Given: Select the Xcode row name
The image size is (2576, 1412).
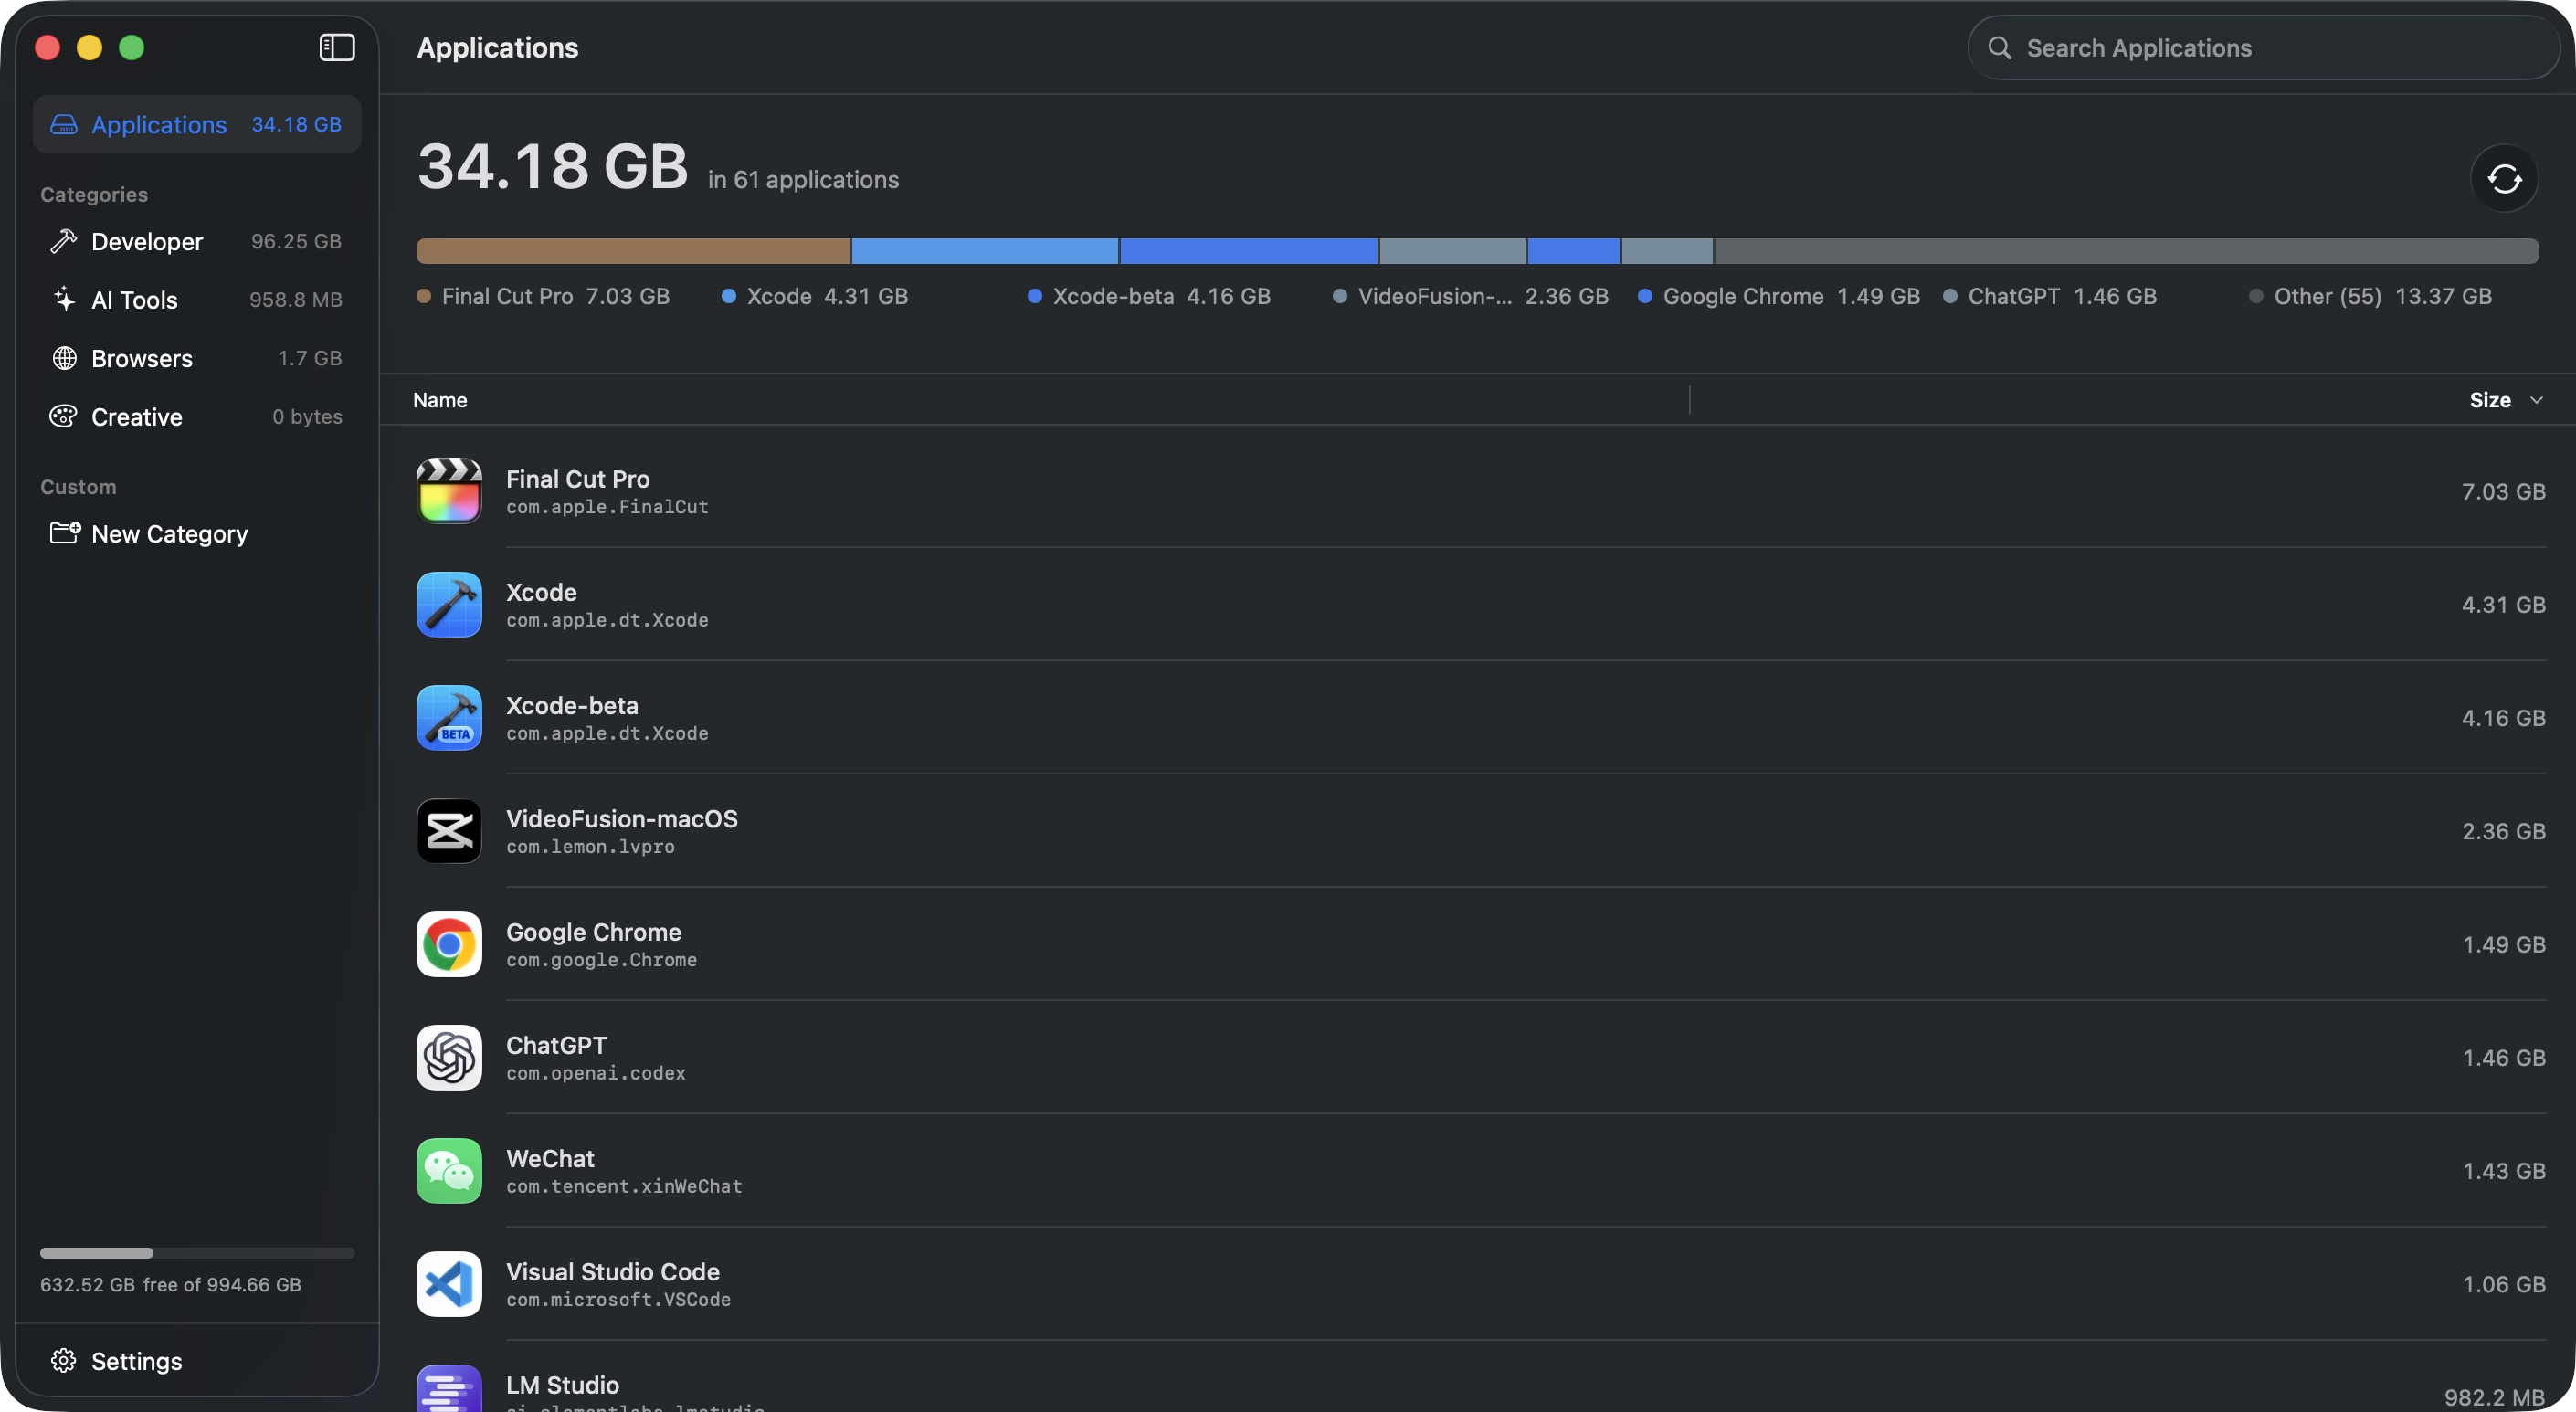Looking at the screenshot, I should 541,591.
